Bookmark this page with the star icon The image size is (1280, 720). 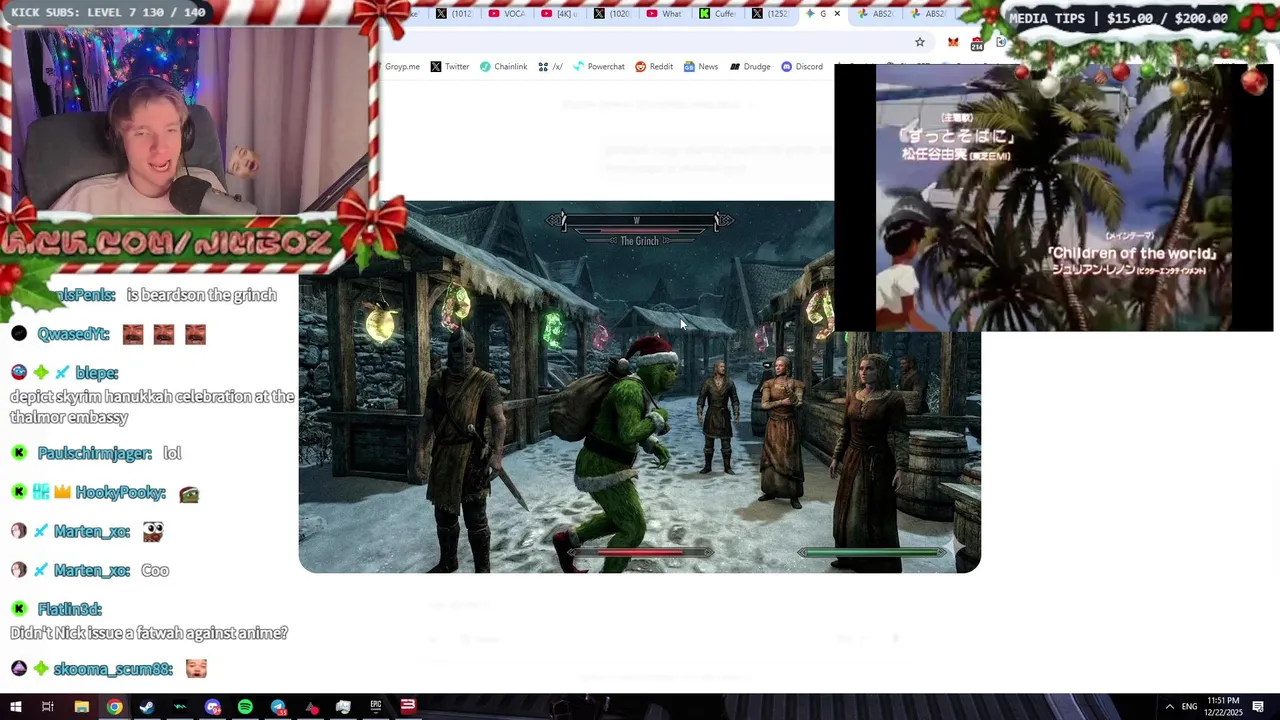[920, 42]
